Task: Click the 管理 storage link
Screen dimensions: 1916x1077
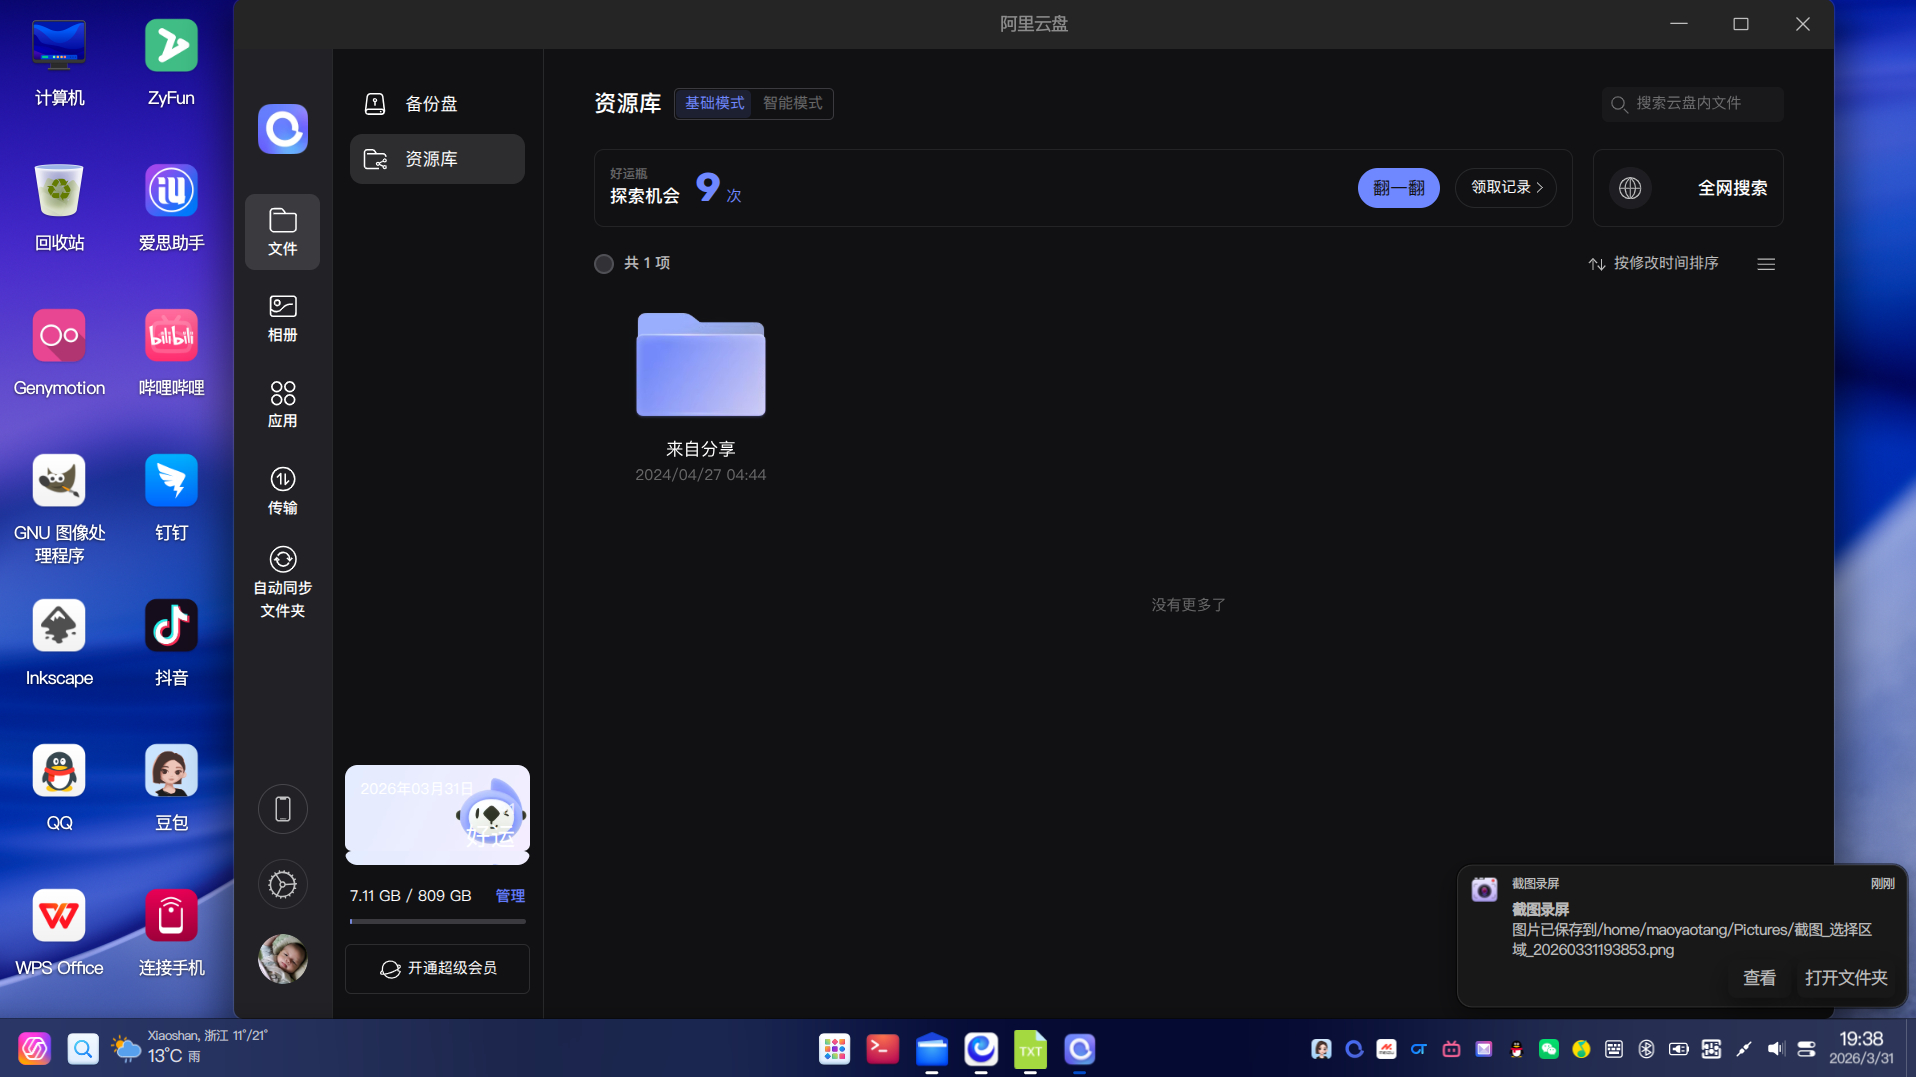Action: point(510,896)
